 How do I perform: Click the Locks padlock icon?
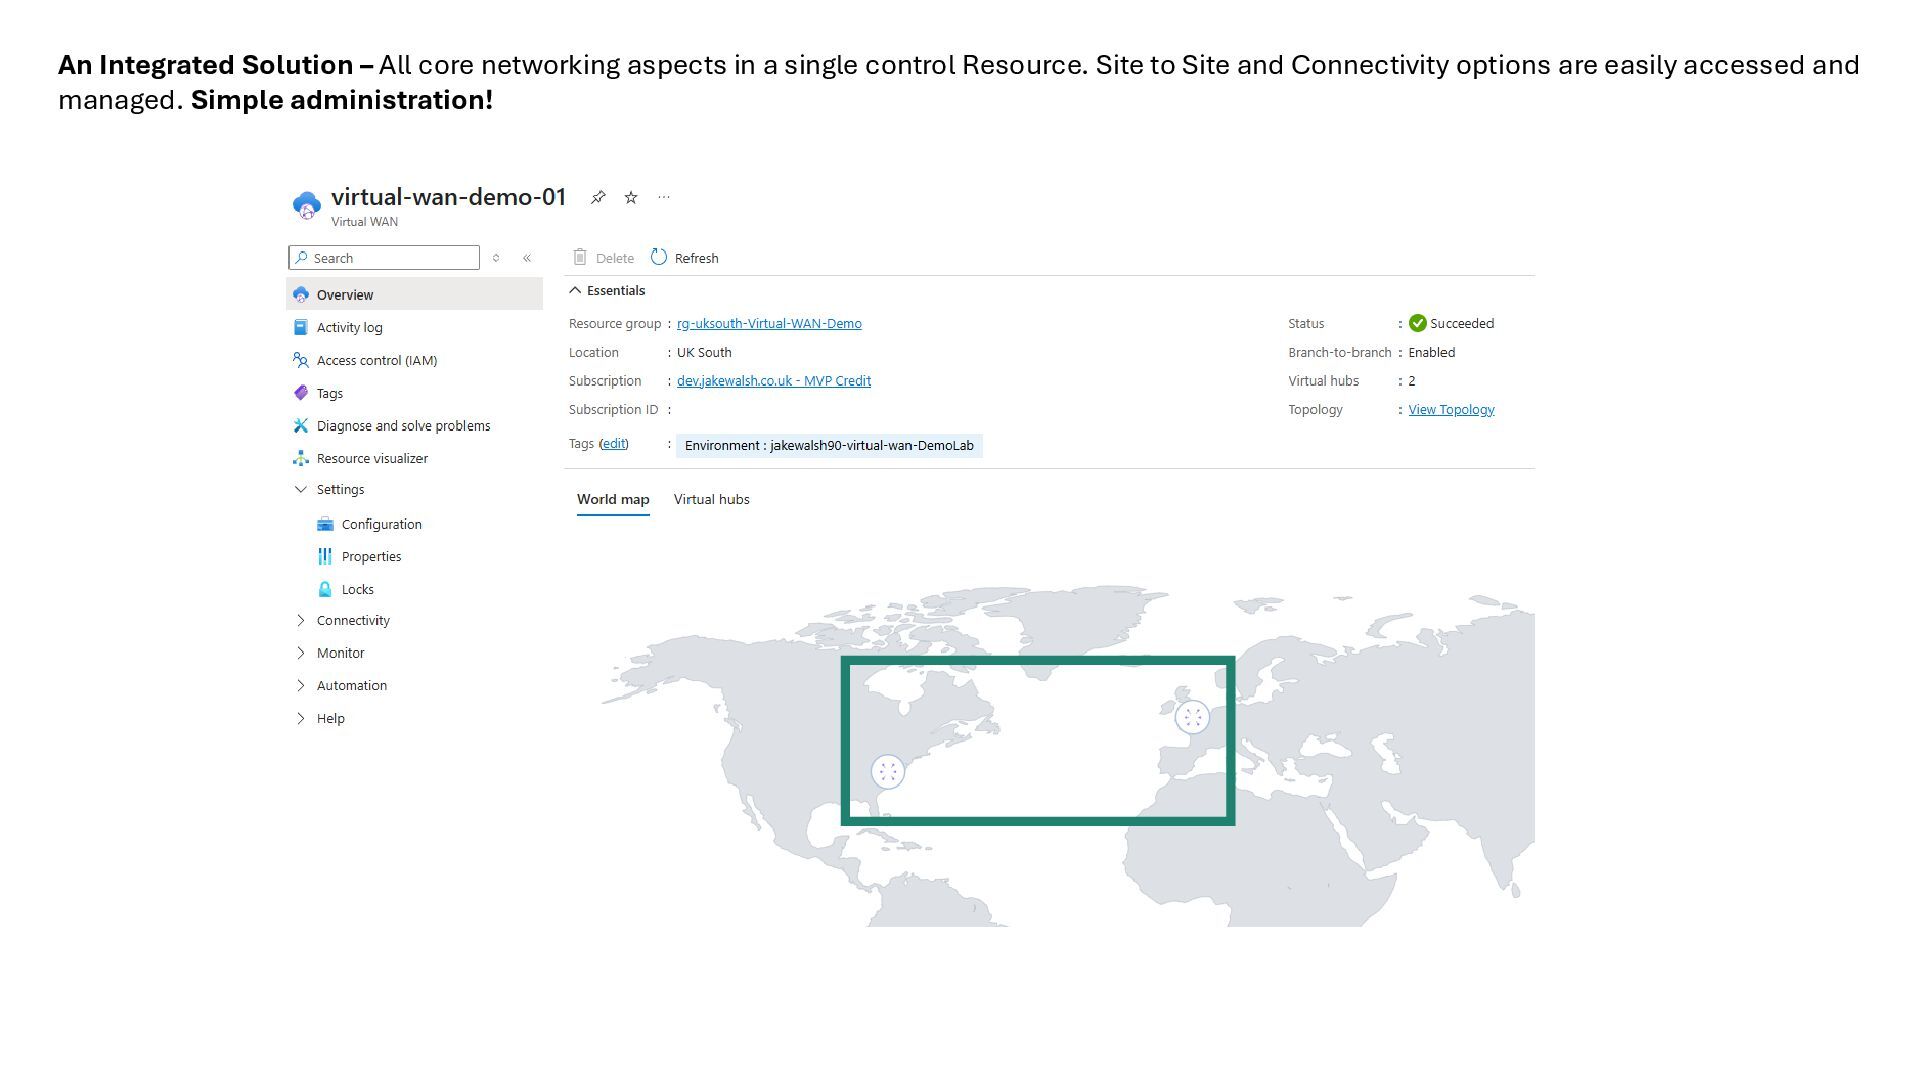[x=325, y=589]
